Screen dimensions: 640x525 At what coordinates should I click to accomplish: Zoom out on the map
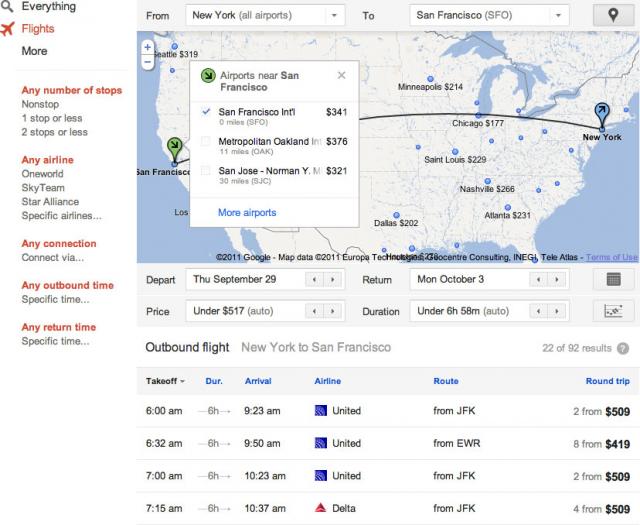147,62
